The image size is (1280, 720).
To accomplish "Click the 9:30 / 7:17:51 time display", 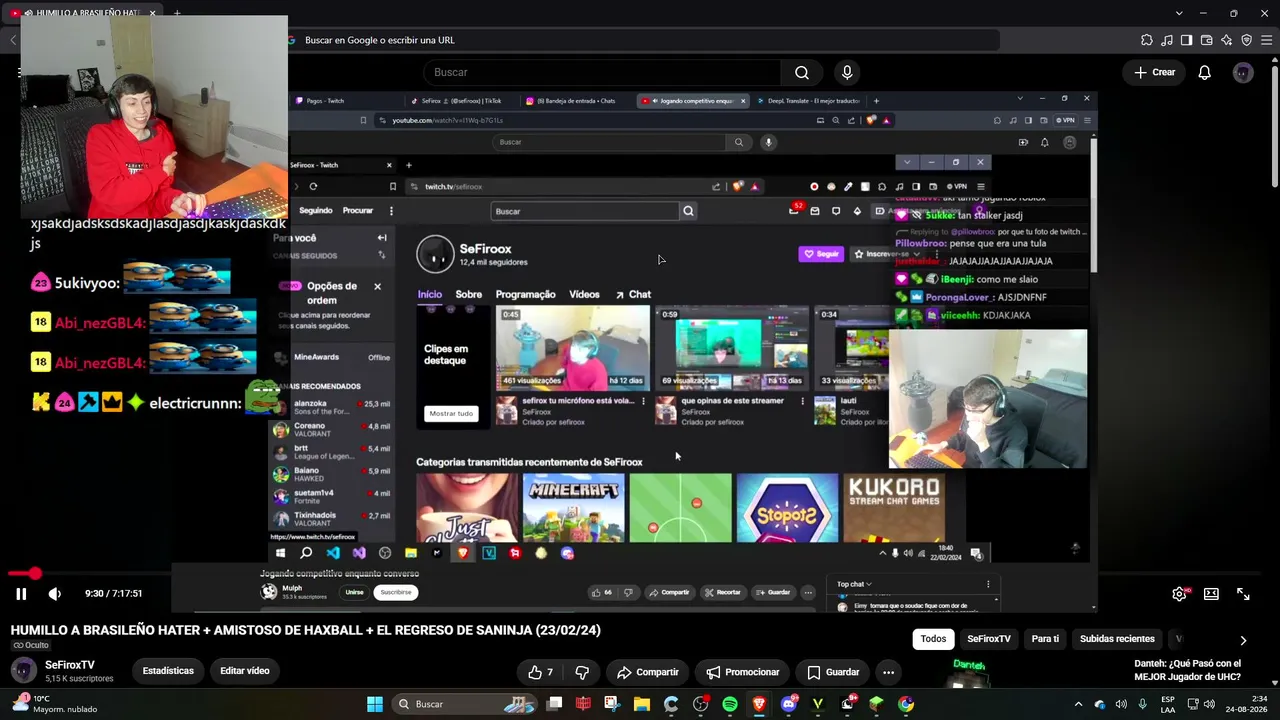I will [x=113, y=594].
